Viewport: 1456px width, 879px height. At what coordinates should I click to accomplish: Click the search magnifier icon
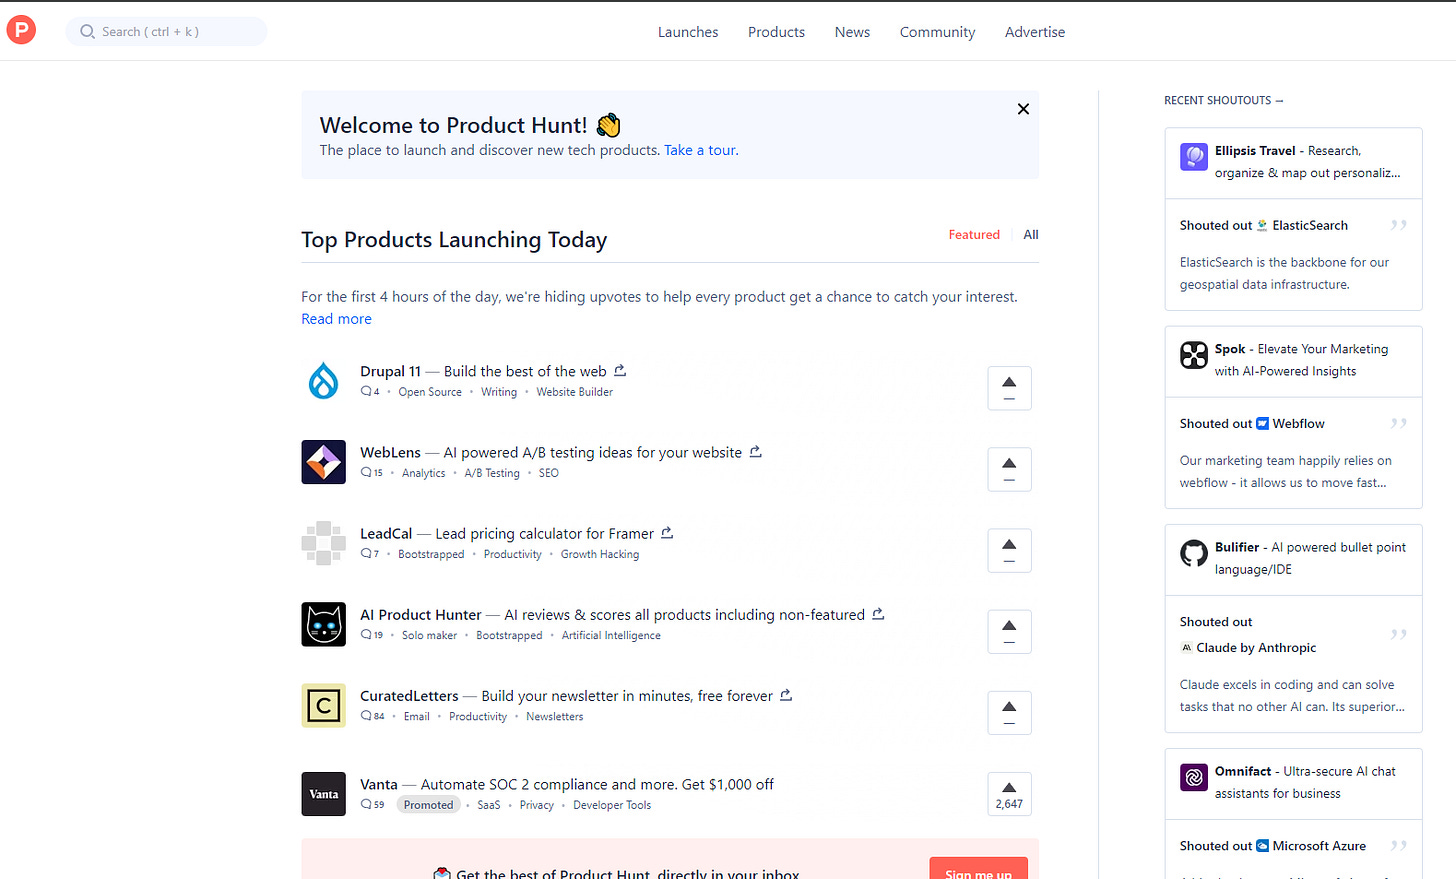tap(88, 31)
